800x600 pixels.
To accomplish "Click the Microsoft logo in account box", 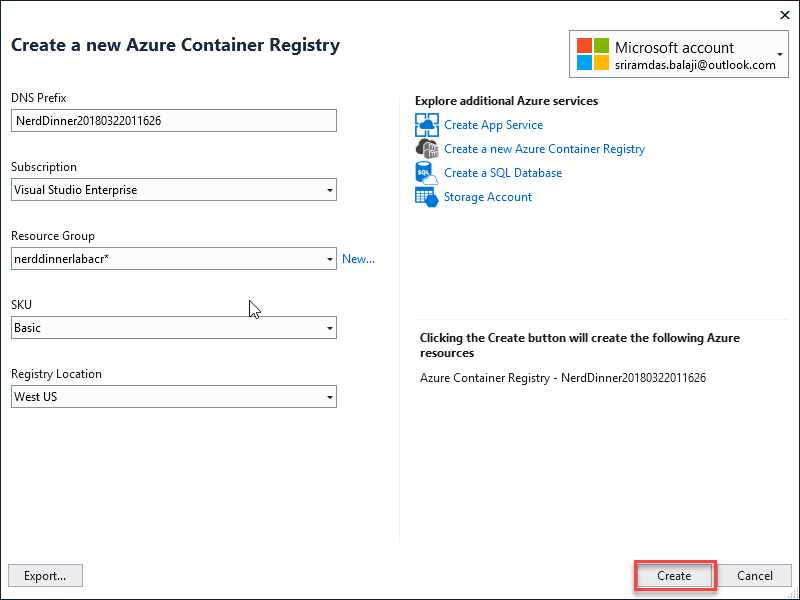I will click(592, 54).
